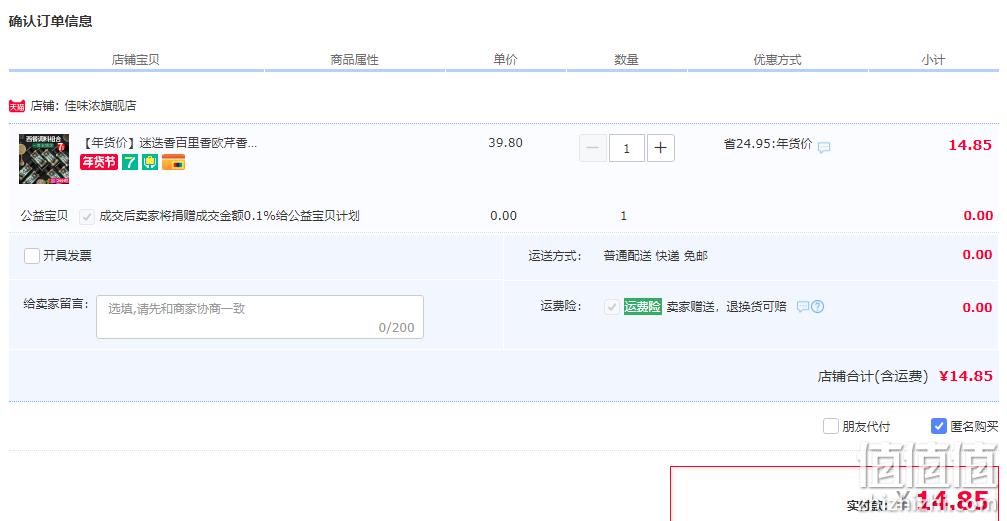Open the discount comment bubble next to 年货价
Viewport: 1007px width, 521px height.
coord(824,147)
